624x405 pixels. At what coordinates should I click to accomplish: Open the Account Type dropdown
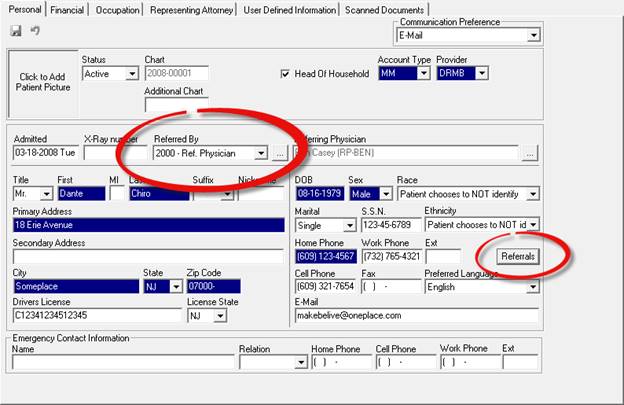click(423, 73)
